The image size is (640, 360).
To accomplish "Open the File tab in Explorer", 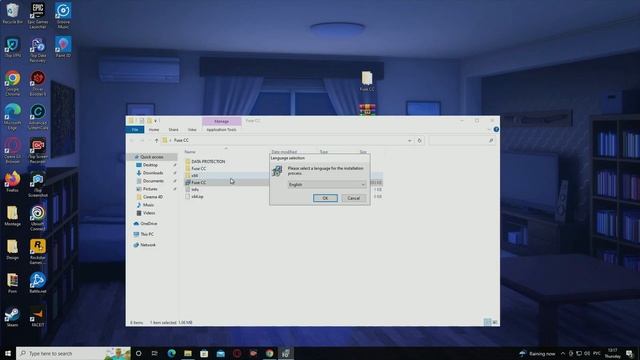I will pos(135,129).
